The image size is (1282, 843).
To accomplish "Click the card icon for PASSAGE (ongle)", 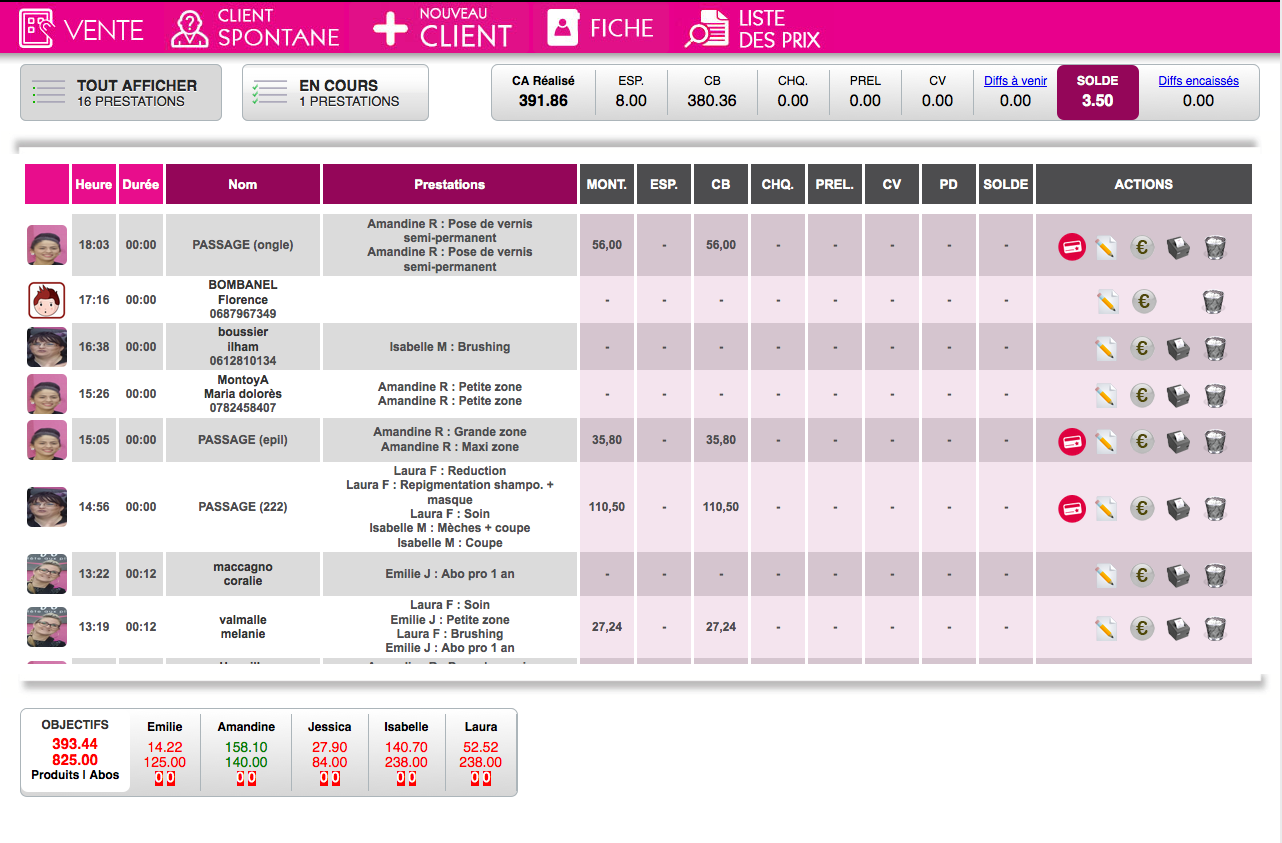I will (1072, 247).
